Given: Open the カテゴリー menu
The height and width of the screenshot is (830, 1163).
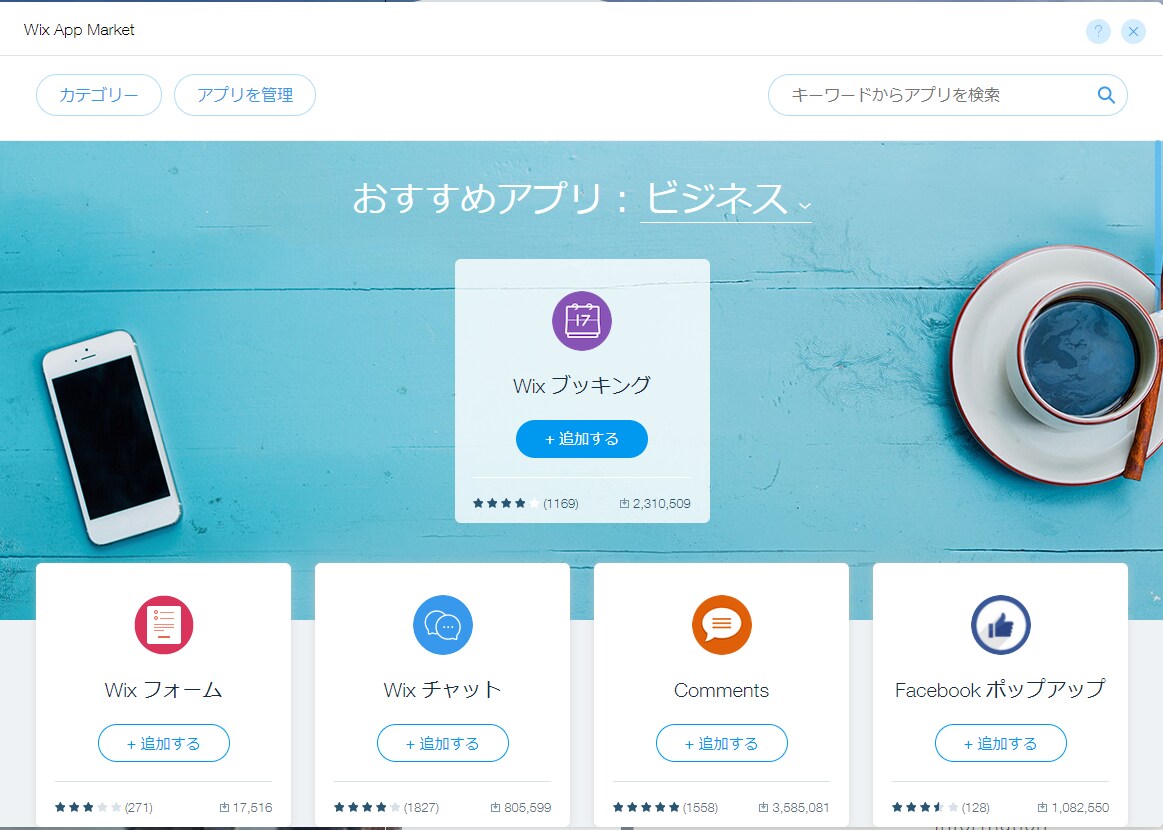Looking at the screenshot, I should 99,95.
